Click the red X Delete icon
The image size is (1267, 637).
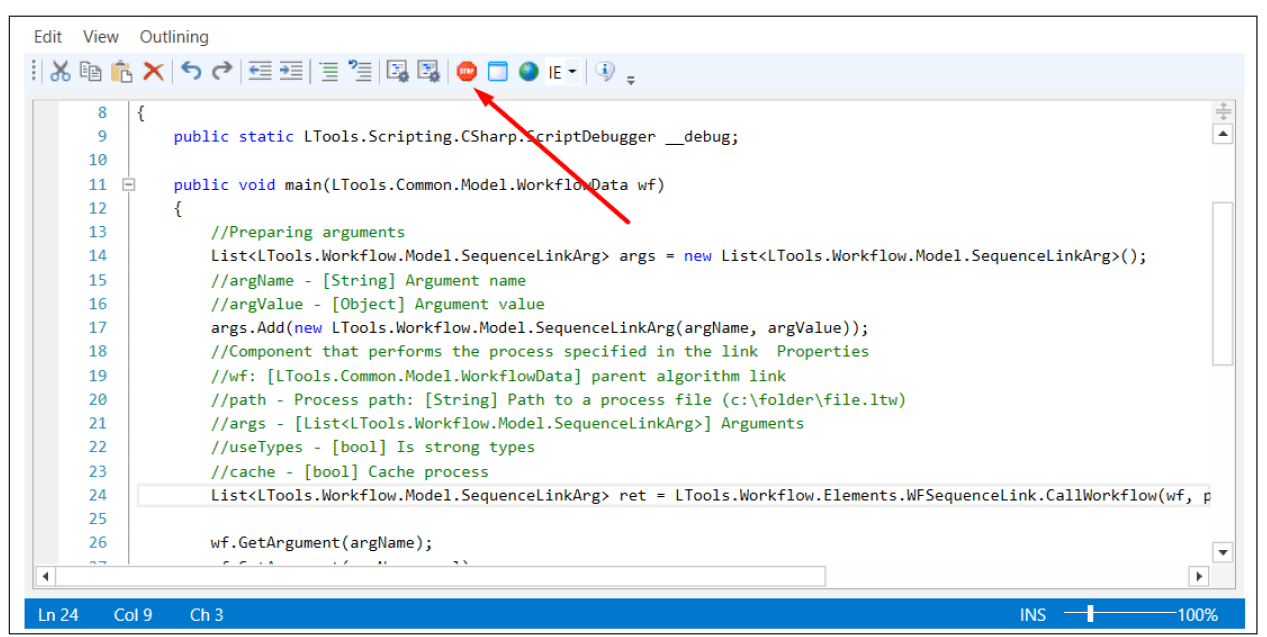[153, 71]
